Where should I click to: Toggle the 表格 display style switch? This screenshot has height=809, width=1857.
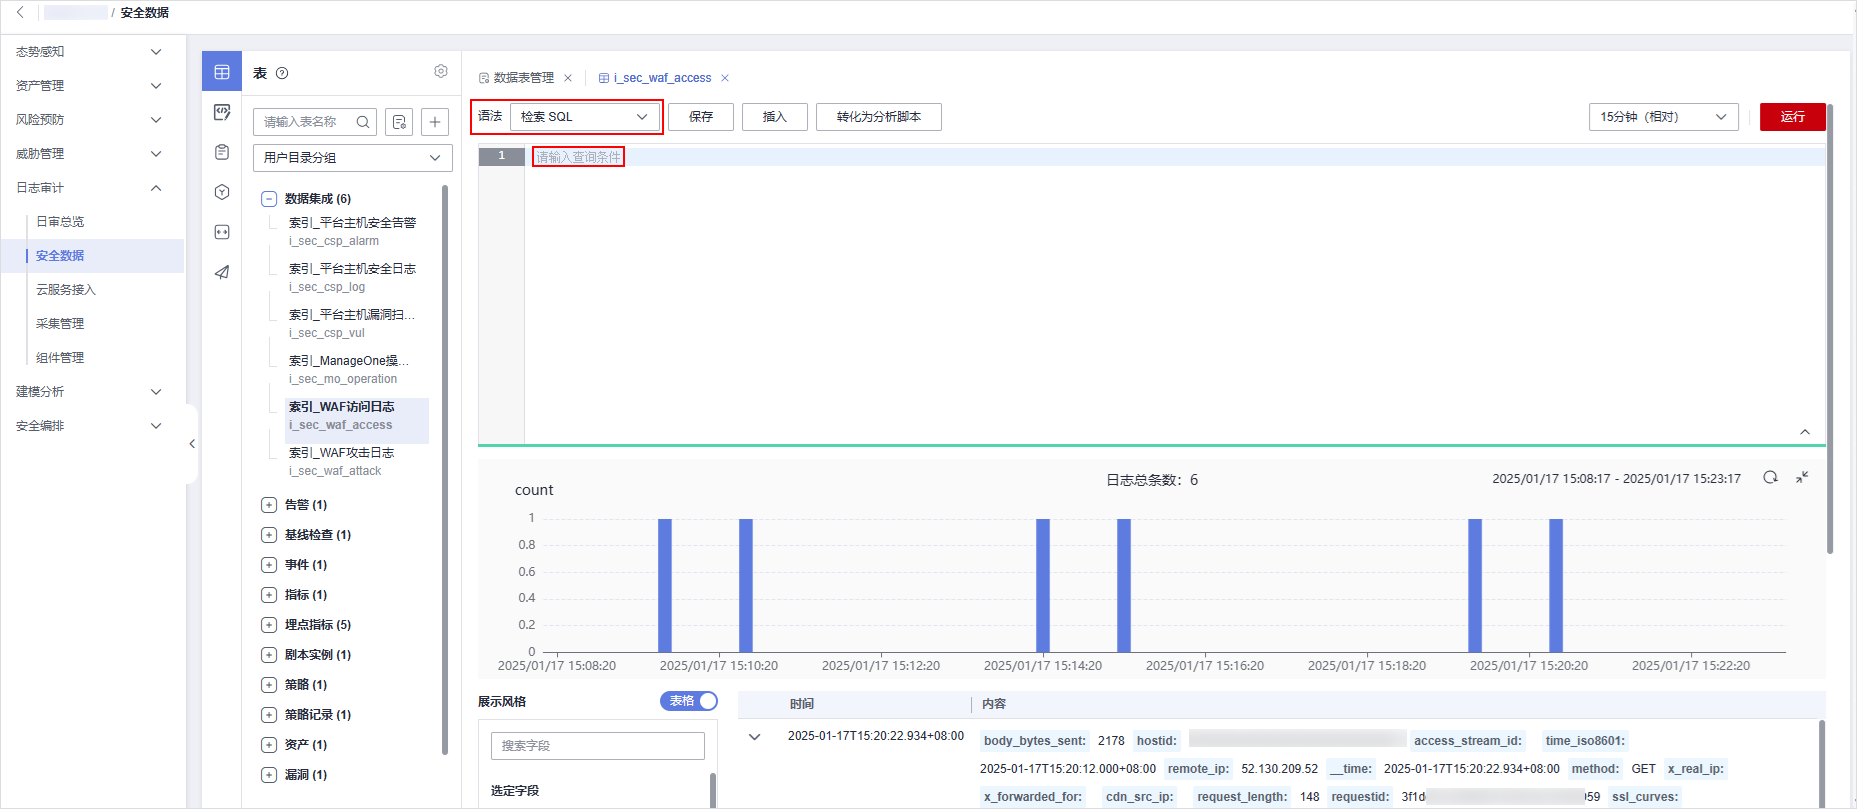[689, 701]
